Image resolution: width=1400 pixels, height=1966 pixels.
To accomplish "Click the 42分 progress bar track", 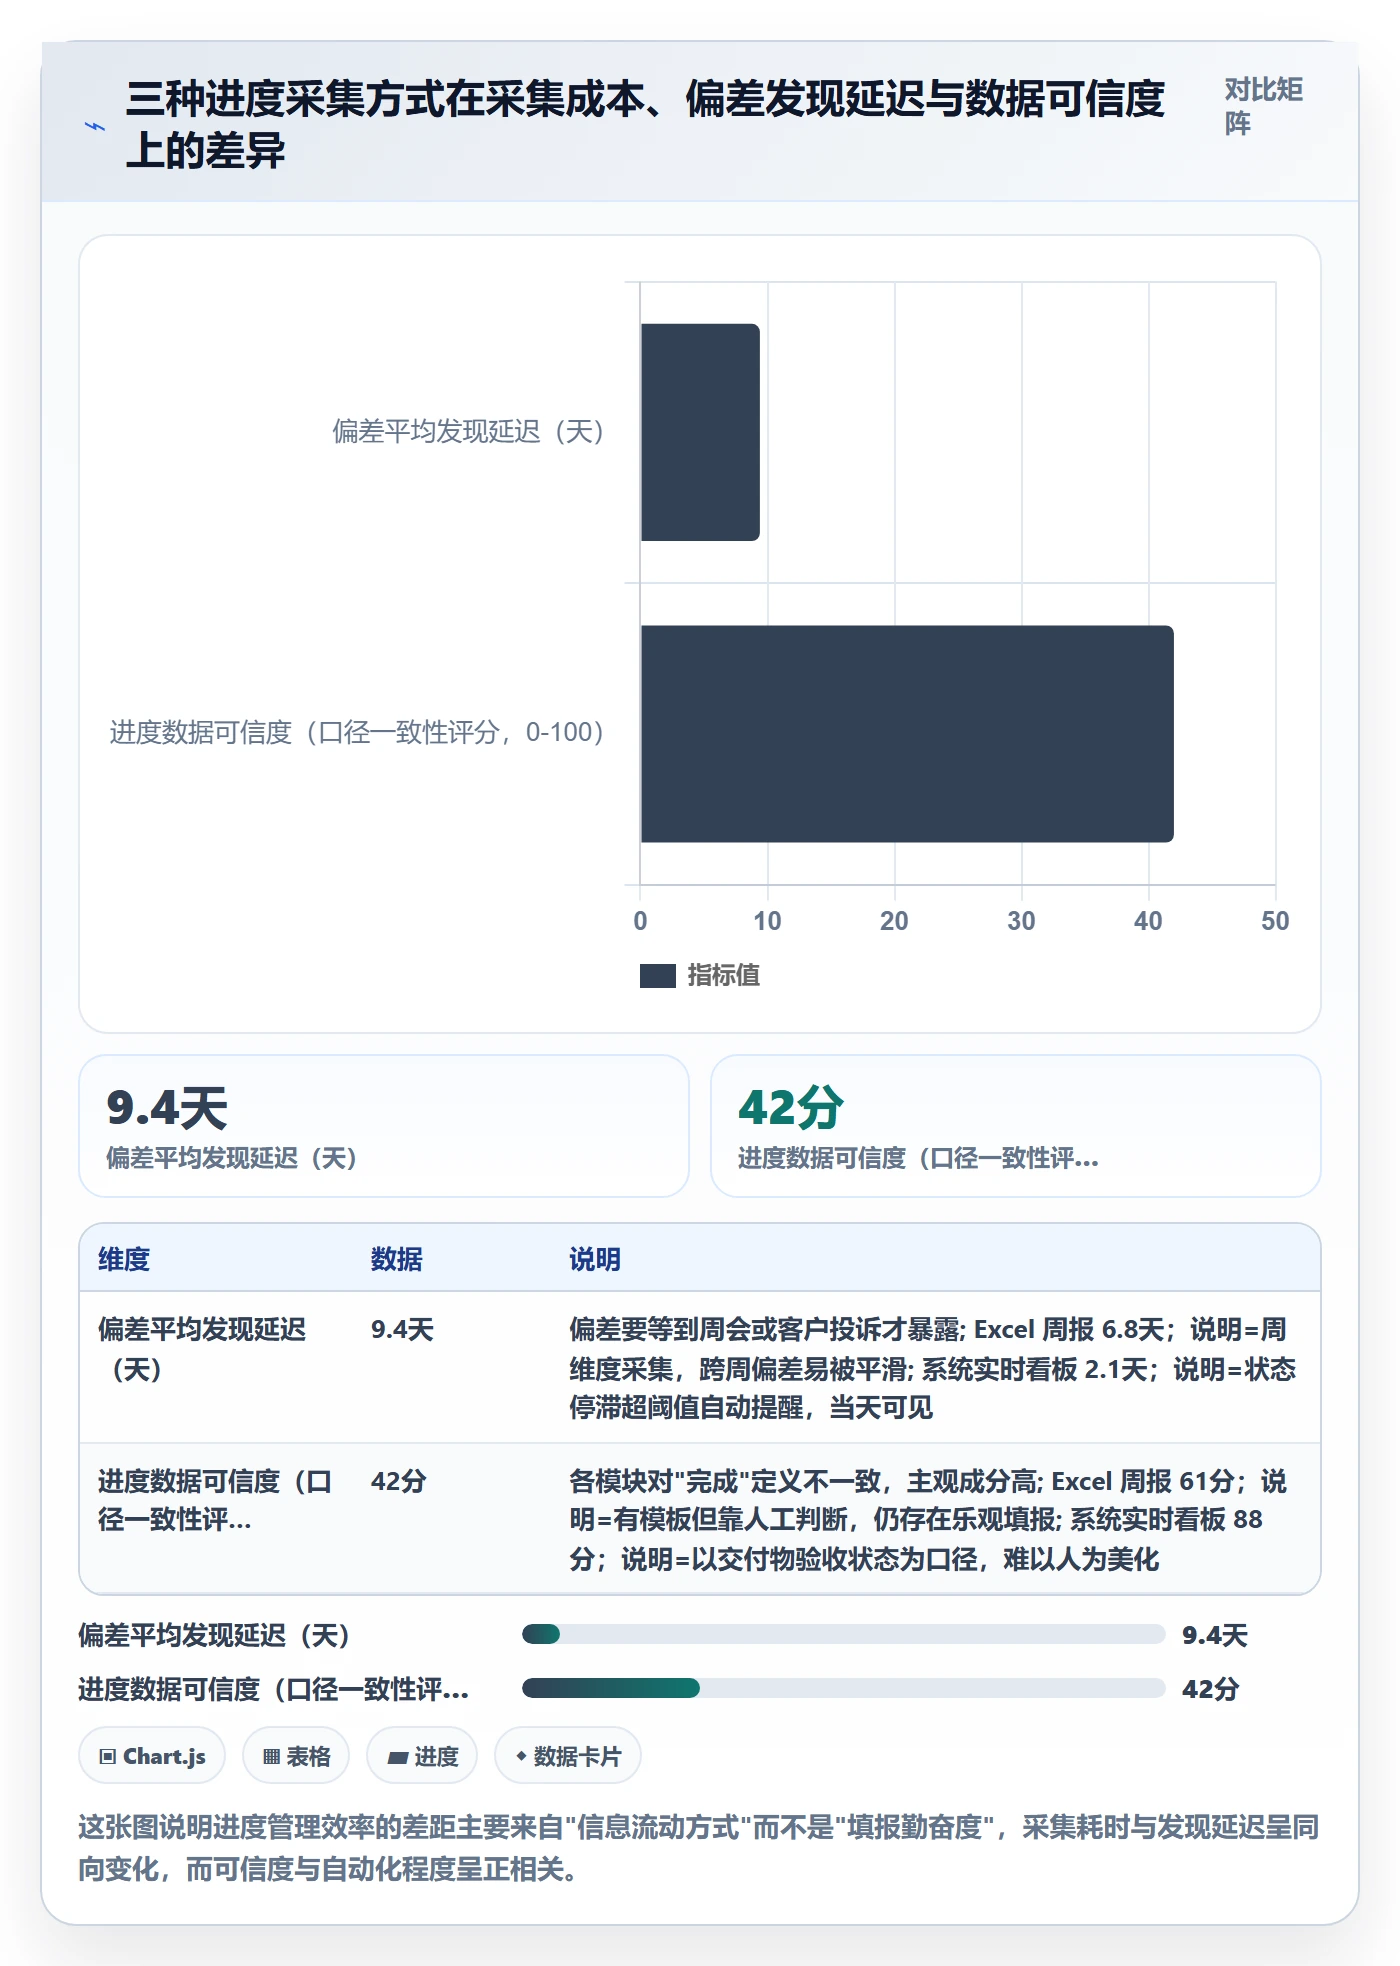I will click(843, 1688).
